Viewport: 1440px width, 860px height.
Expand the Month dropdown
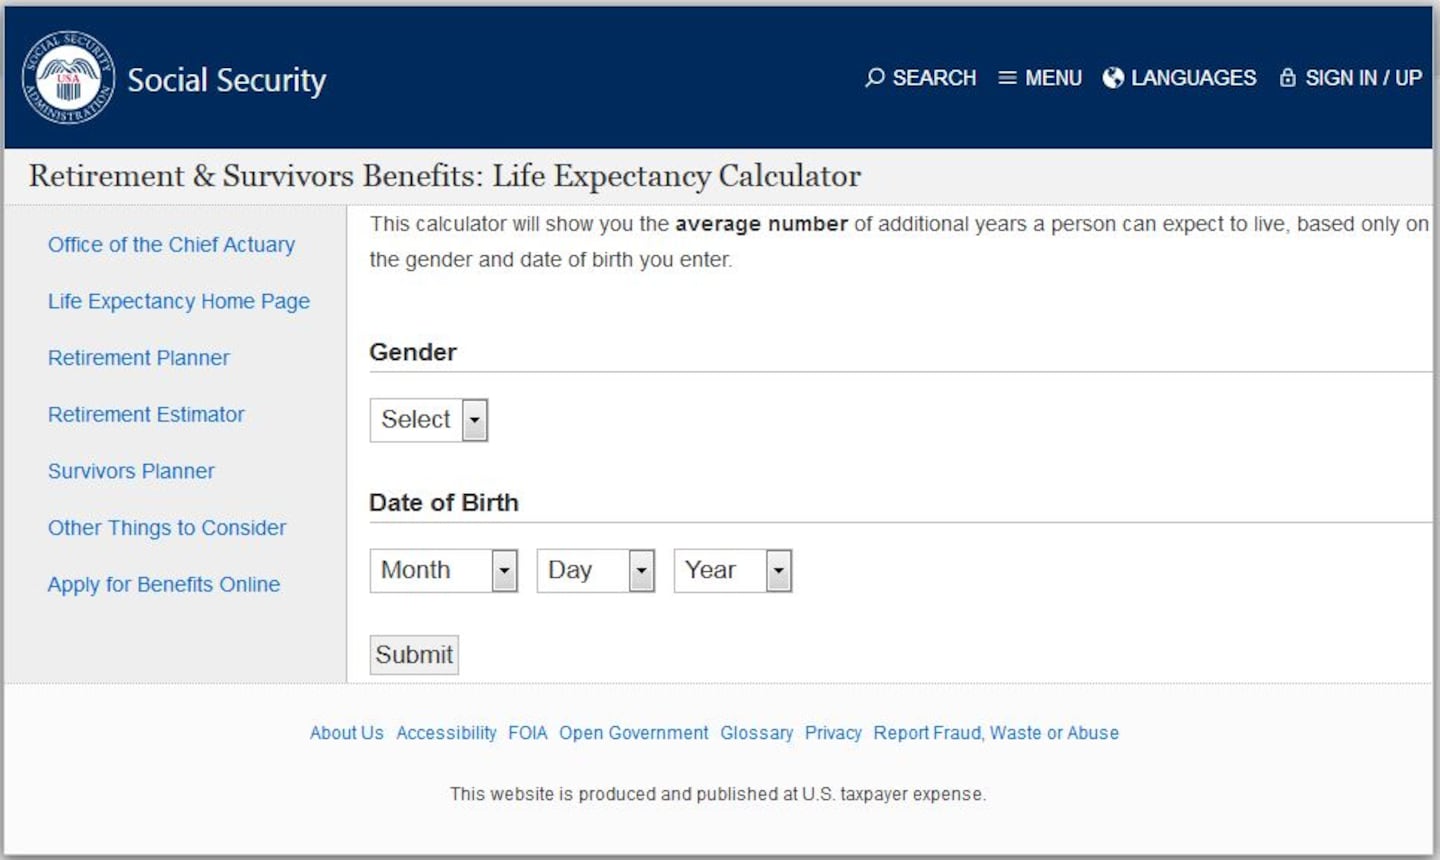[x=444, y=571]
